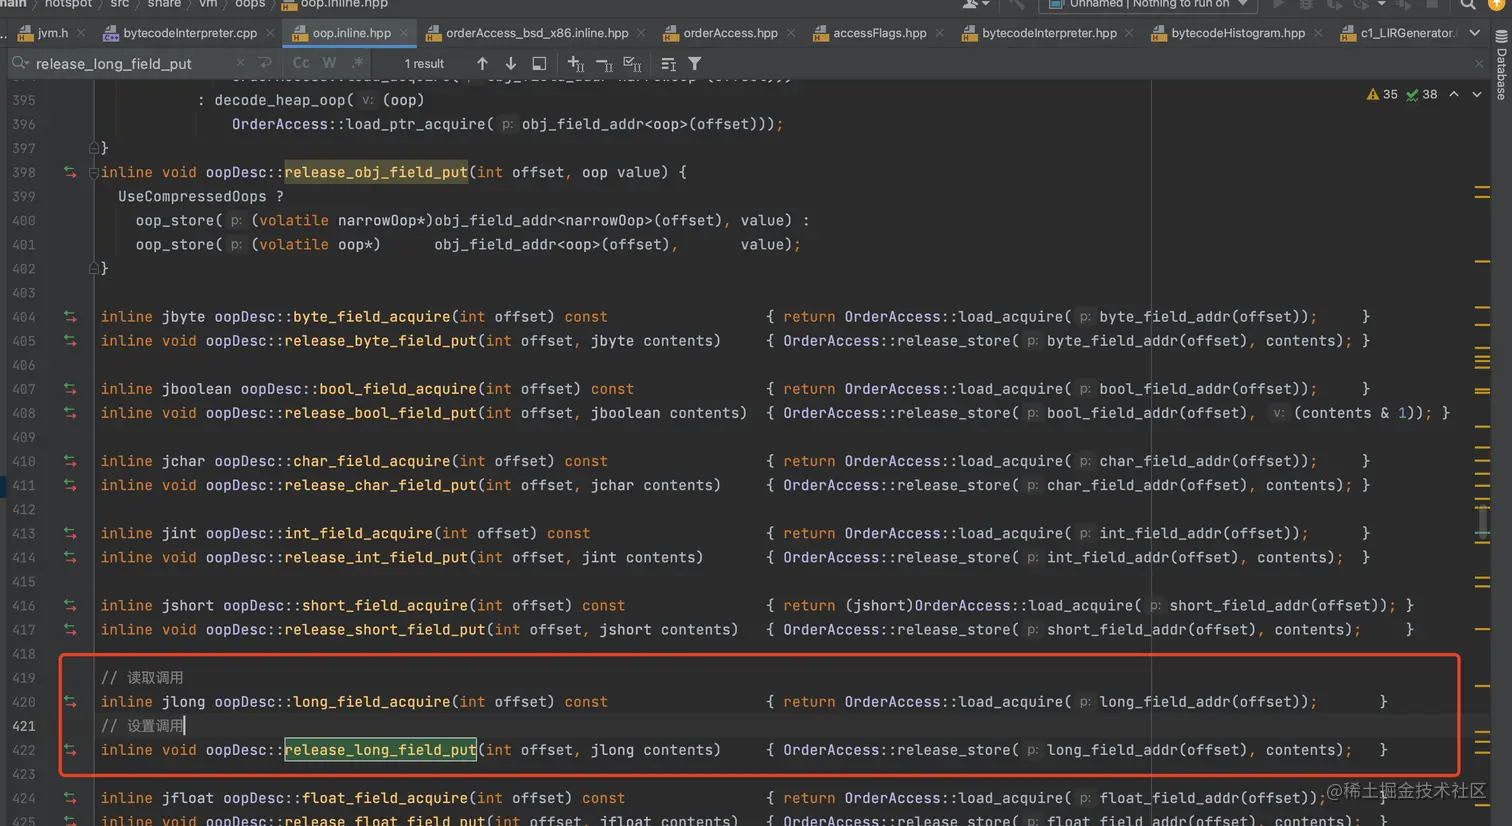Image resolution: width=1512 pixels, height=826 pixels.
Task: Click gutter navigation icon at line 414
Action: pos(70,557)
